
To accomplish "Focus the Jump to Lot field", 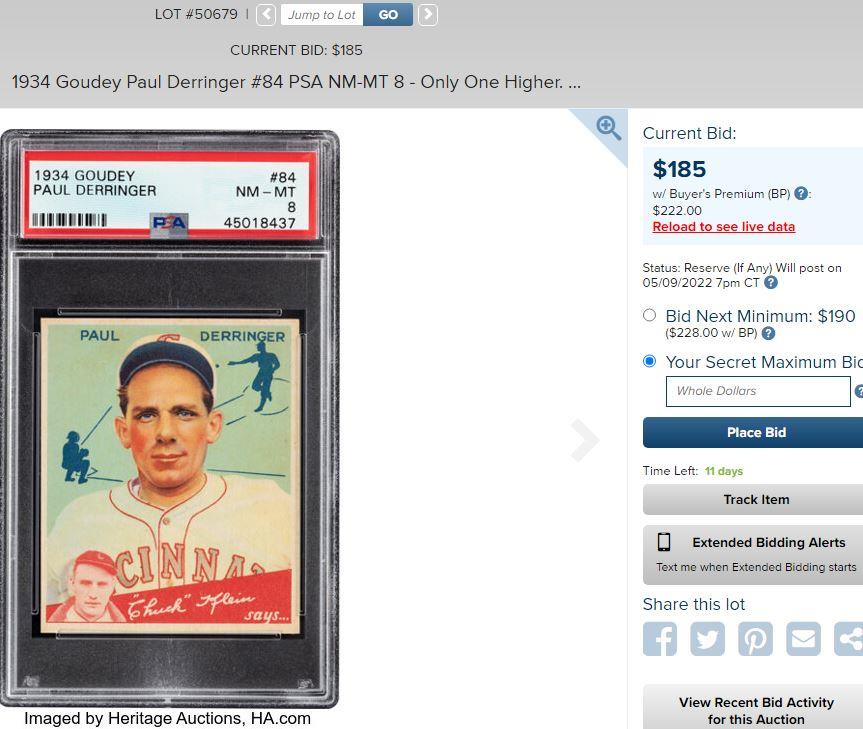I will (322, 15).
